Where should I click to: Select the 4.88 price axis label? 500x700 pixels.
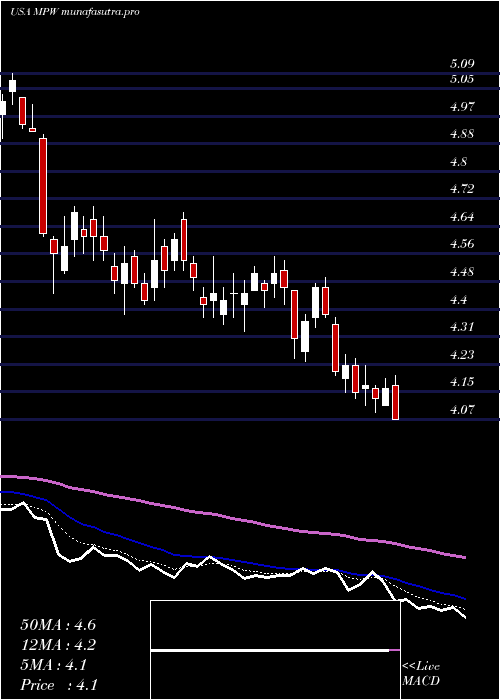pyautogui.click(x=462, y=134)
